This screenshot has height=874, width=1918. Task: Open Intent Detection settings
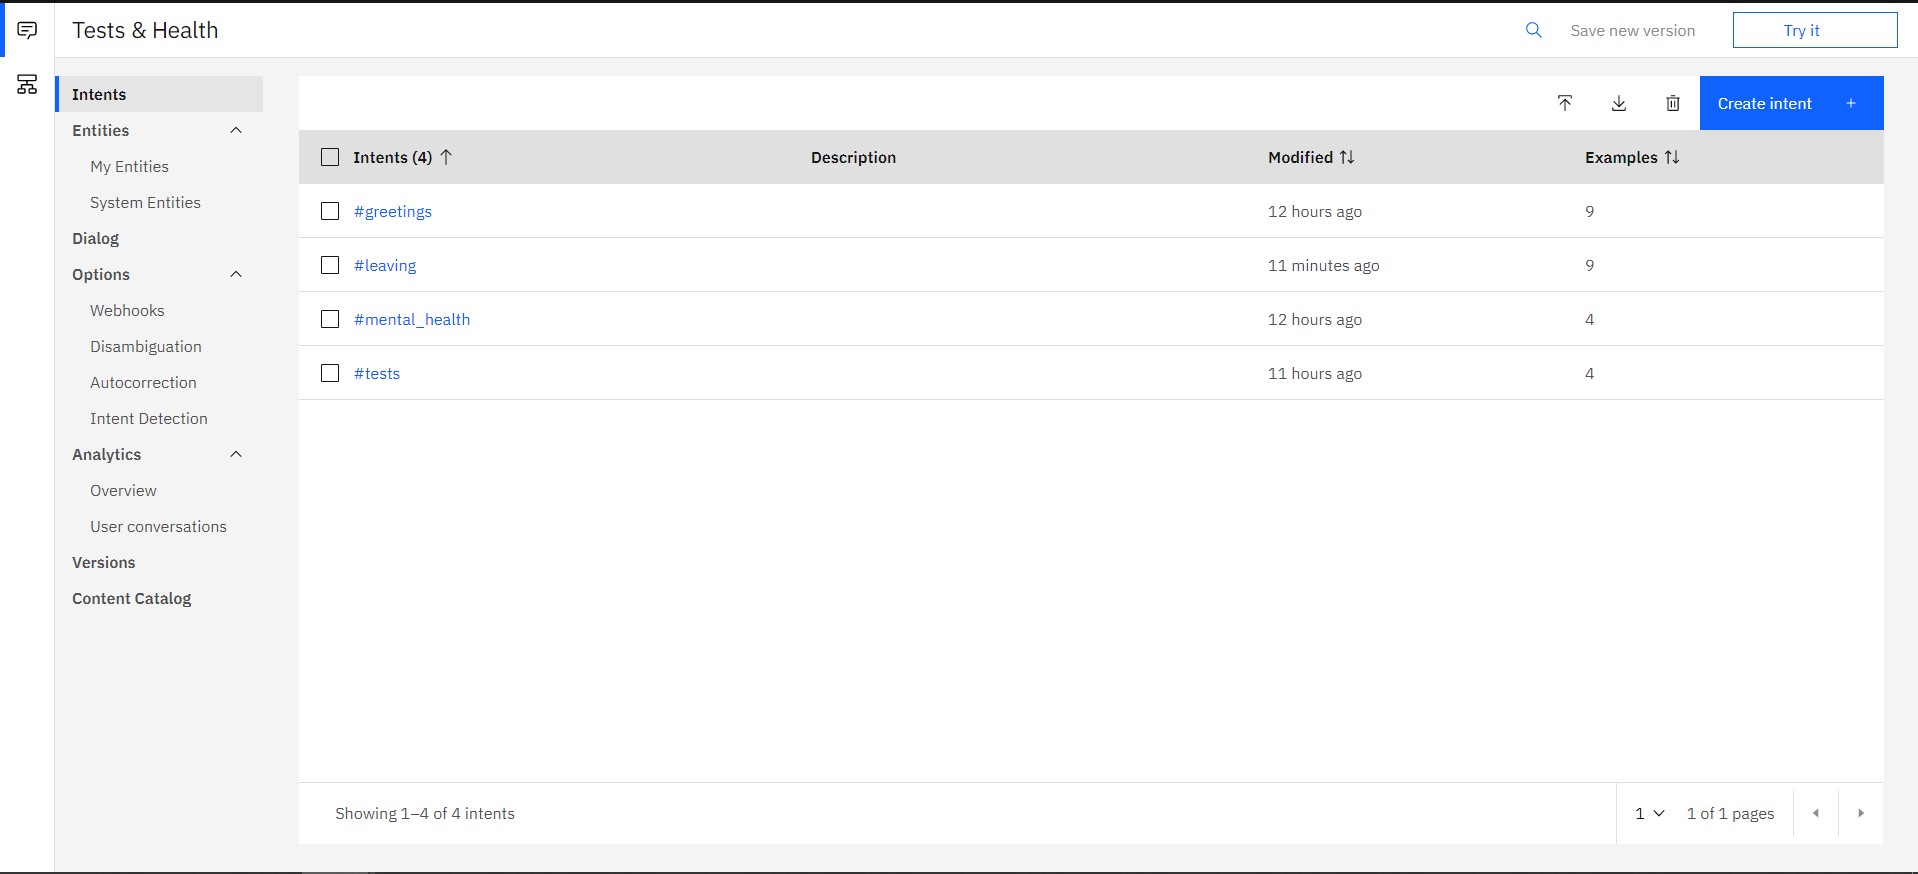pyautogui.click(x=149, y=418)
